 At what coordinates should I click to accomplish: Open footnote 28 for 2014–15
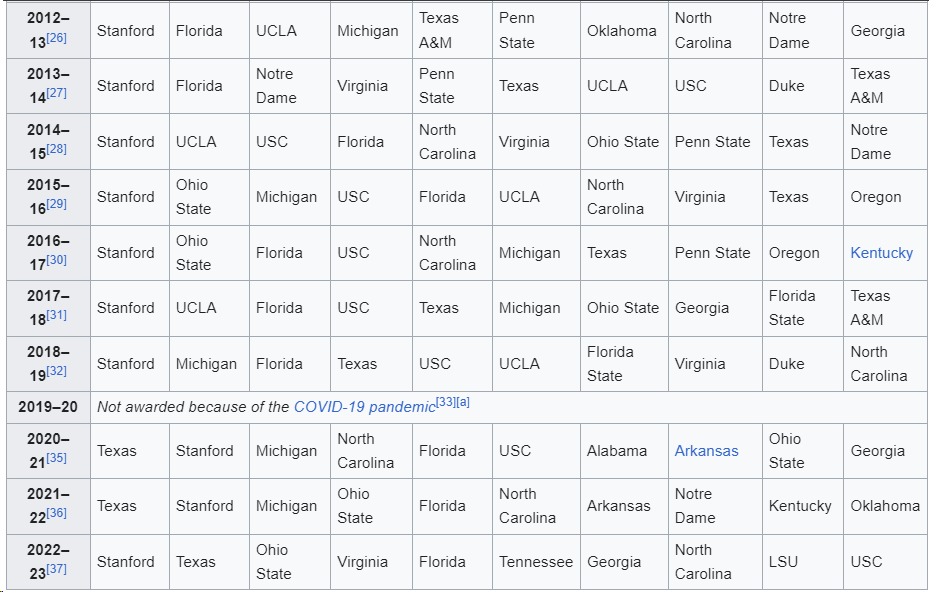pyautogui.click(x=56, y=150)
